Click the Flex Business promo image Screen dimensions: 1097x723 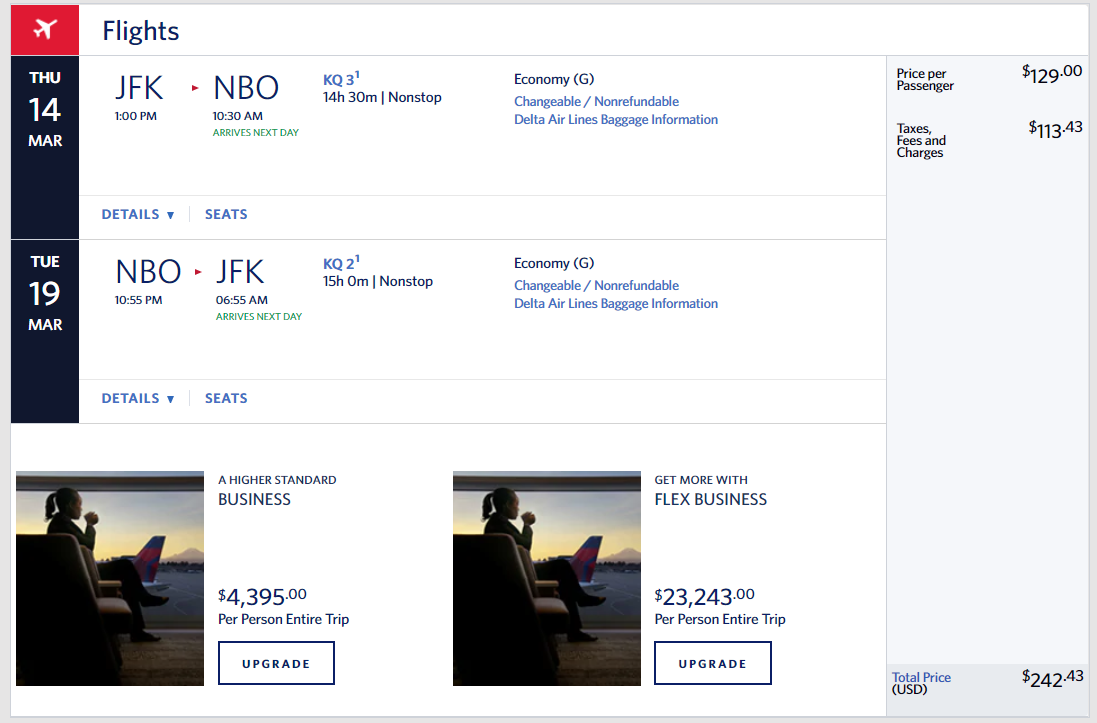(546, 578)
